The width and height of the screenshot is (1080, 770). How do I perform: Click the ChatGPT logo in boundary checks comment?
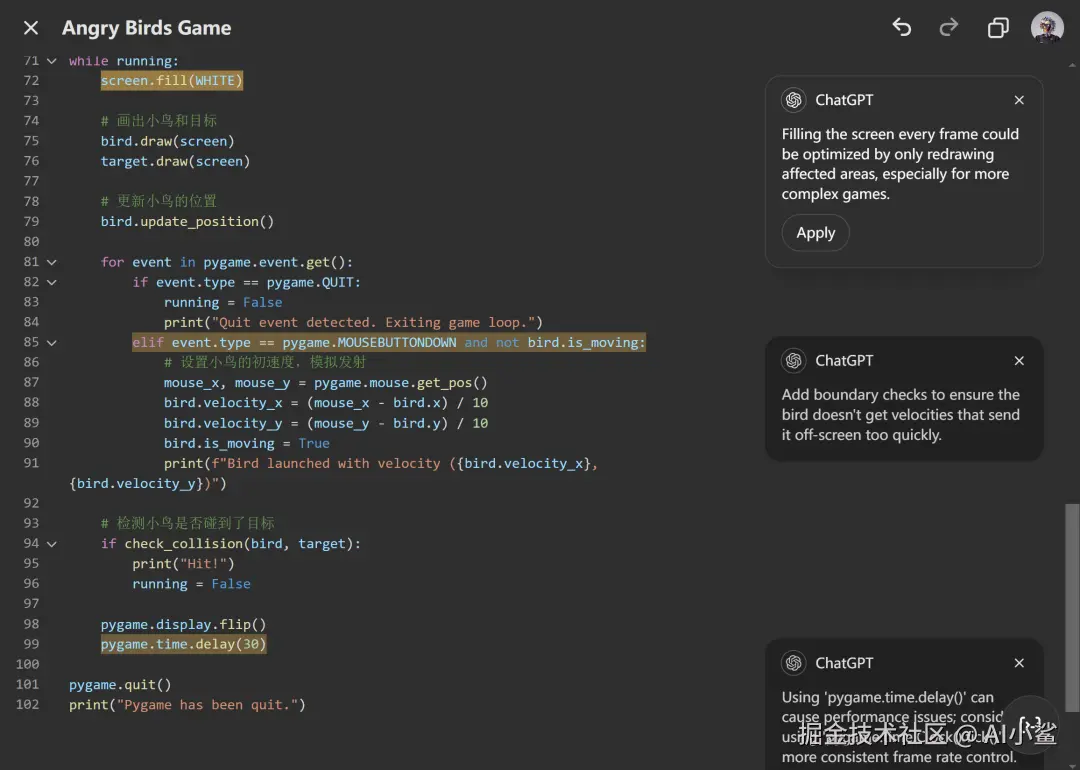(x=793, y=361)
